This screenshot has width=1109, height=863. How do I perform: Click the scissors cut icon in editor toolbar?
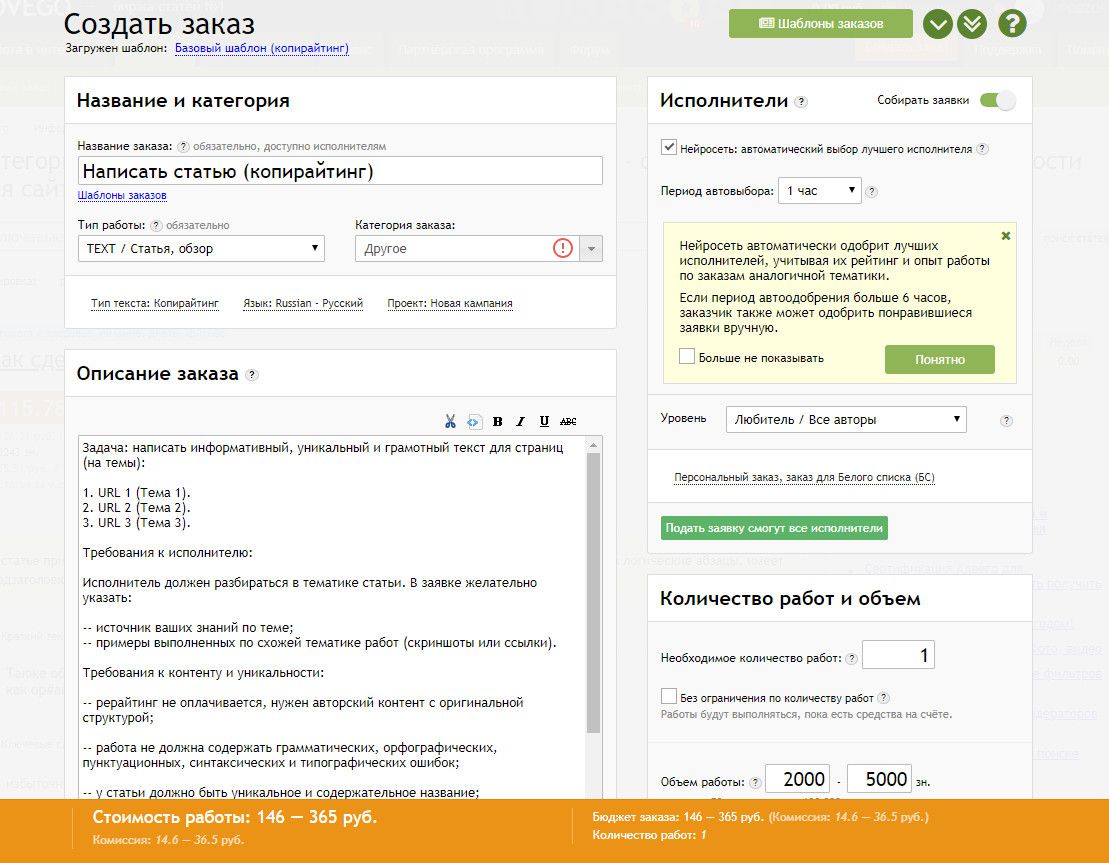click(450, 421)
